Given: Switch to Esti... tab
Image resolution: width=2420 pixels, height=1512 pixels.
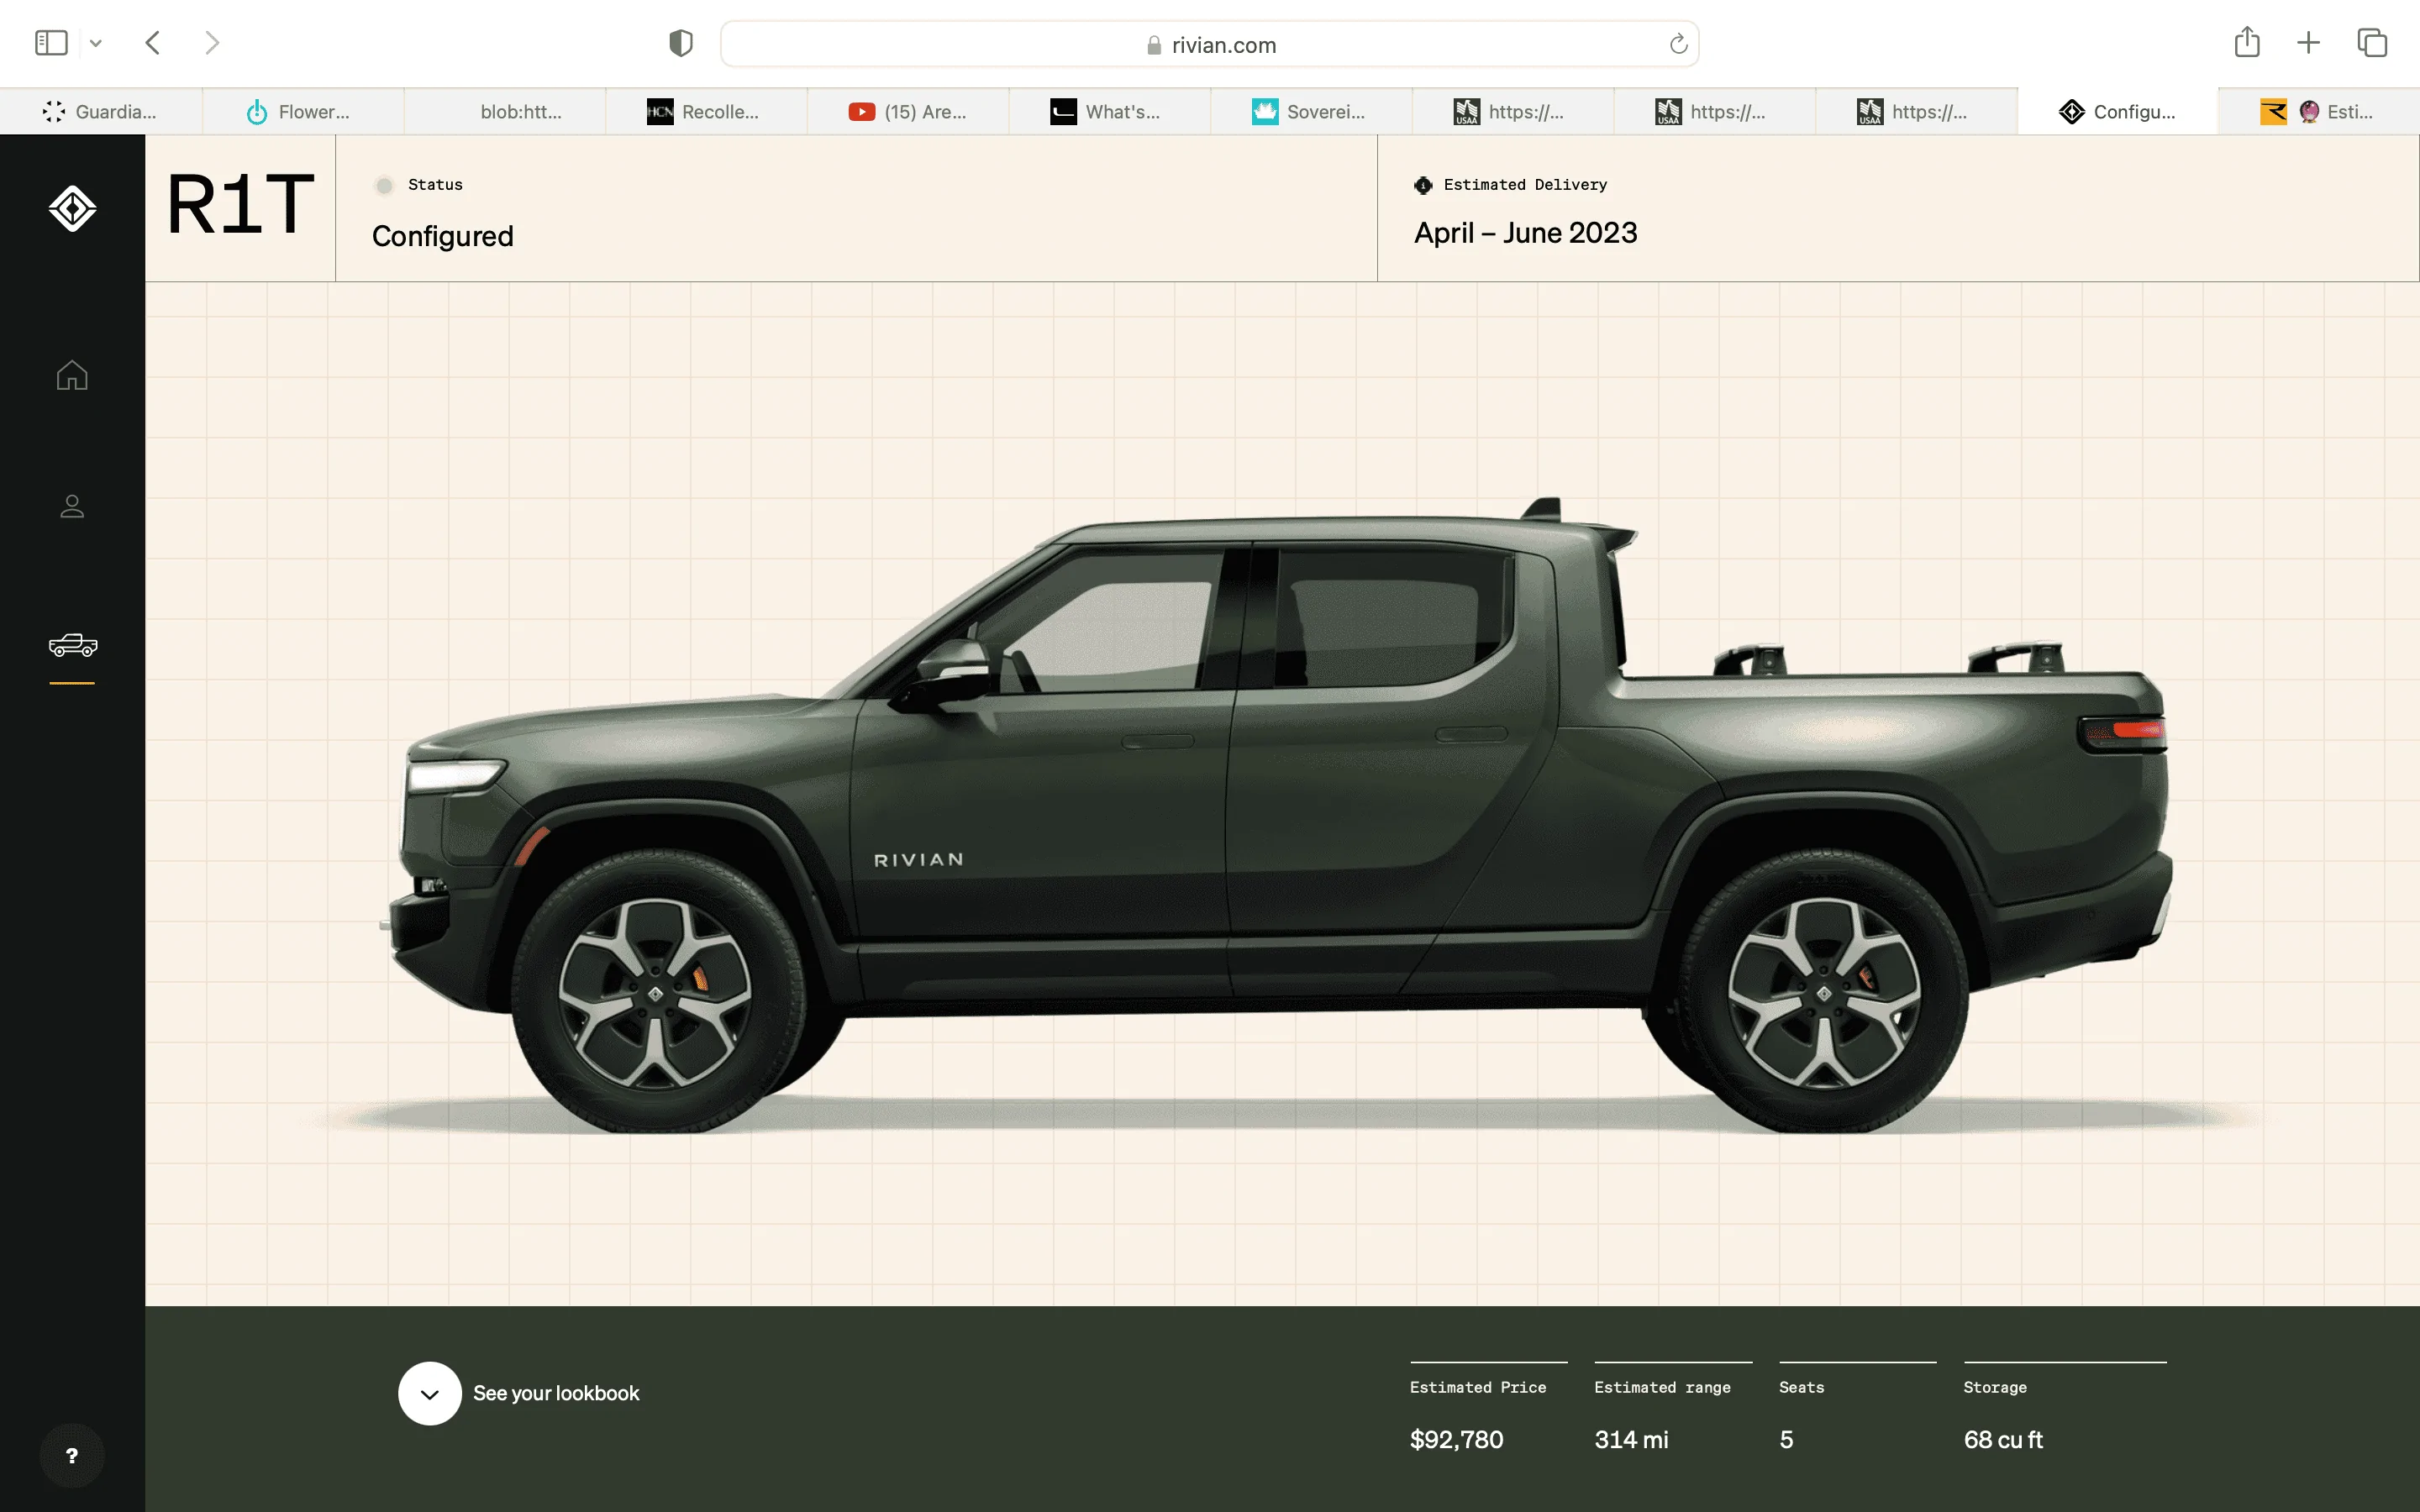Looking at the screenshot, I should click(2319, 112).
